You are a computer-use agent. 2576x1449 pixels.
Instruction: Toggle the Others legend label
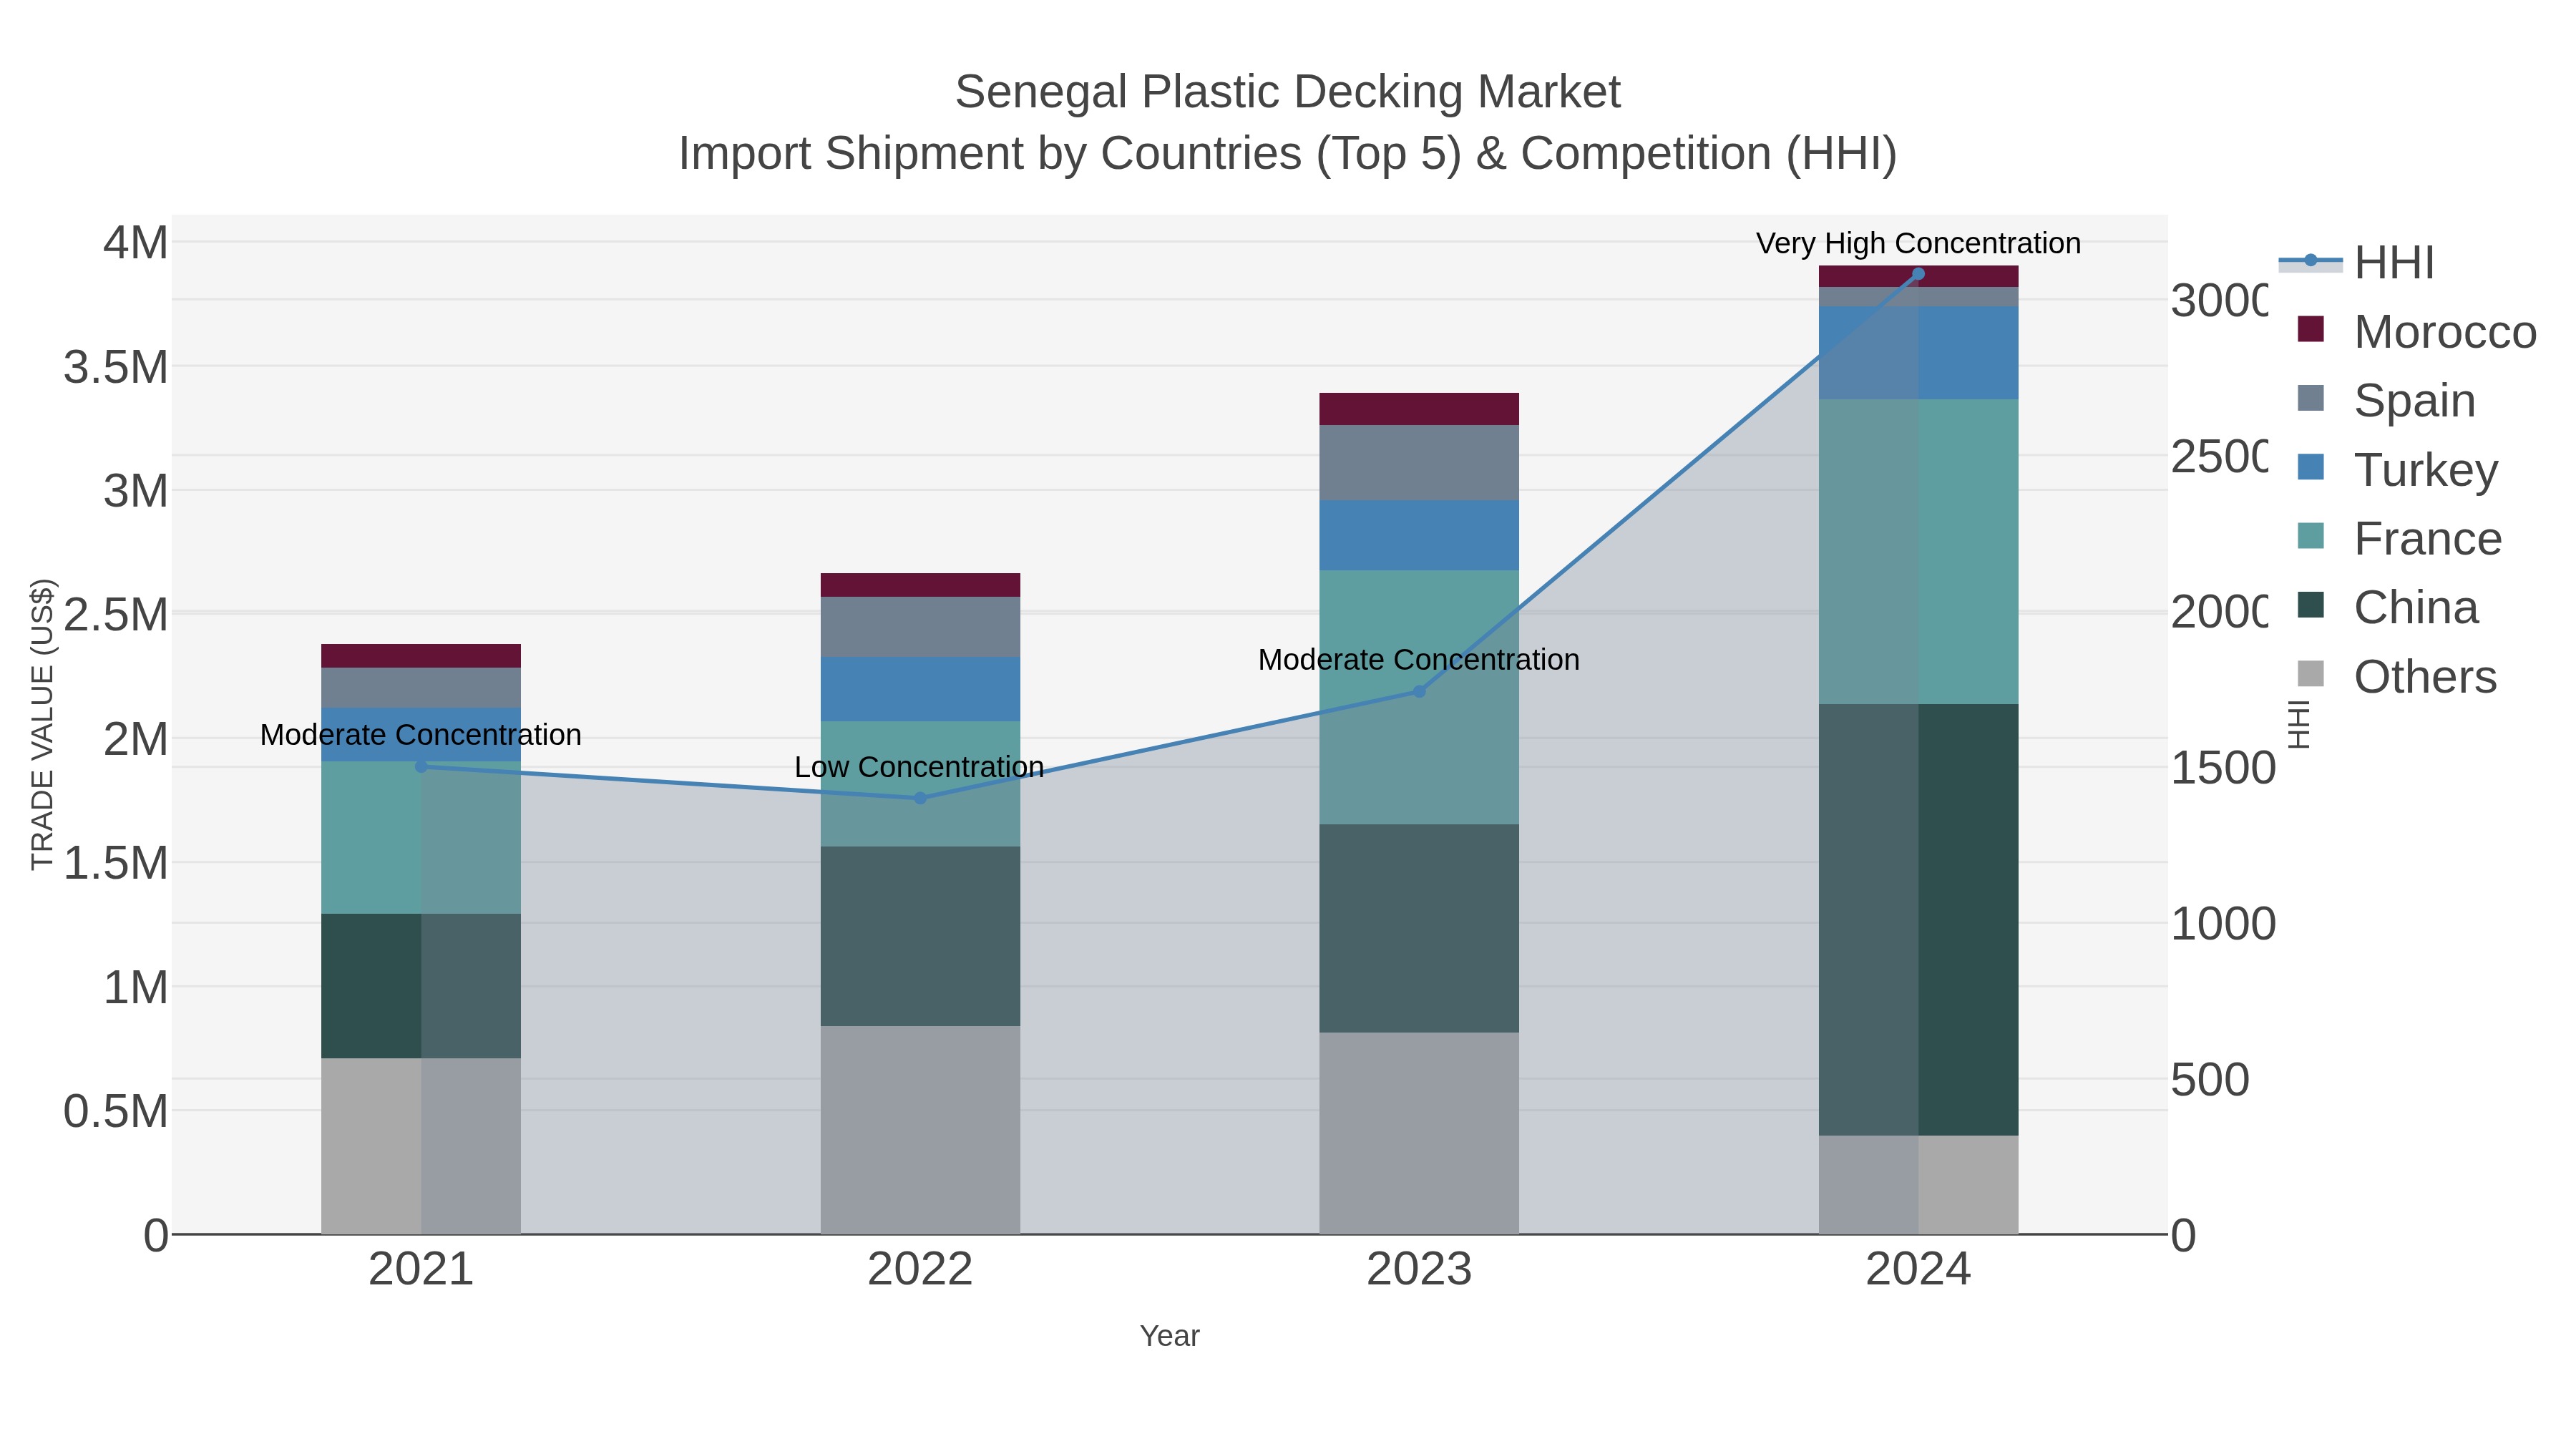click(x=2425, y=677)
